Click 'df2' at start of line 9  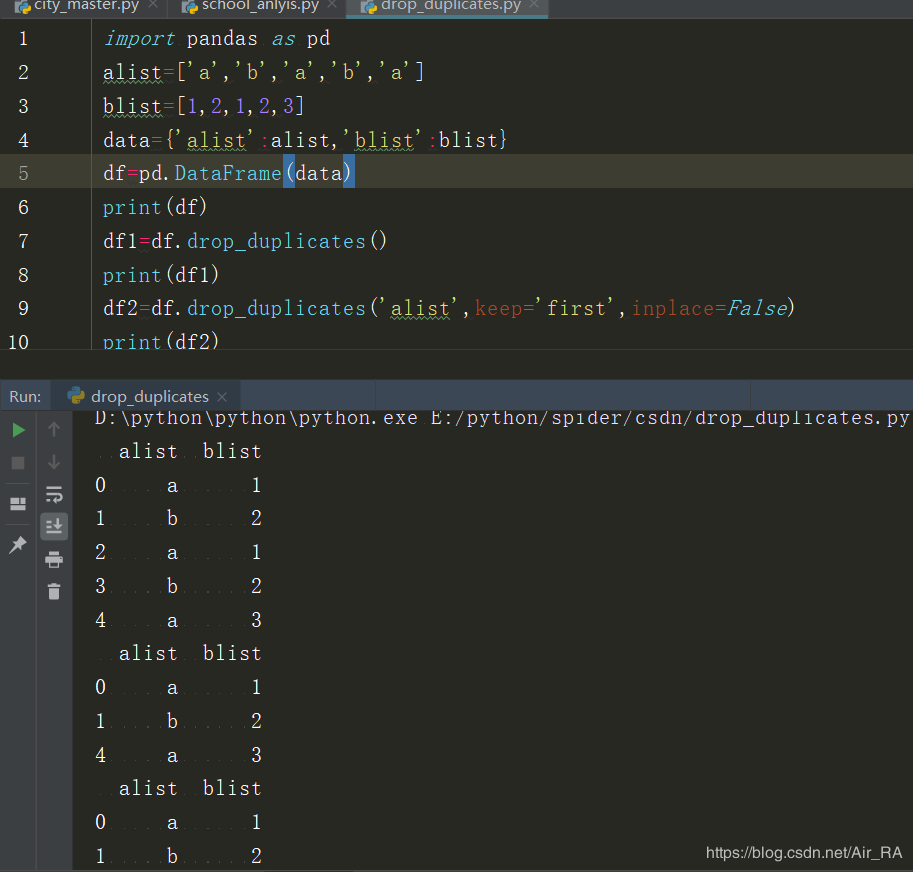click(121, 309)
